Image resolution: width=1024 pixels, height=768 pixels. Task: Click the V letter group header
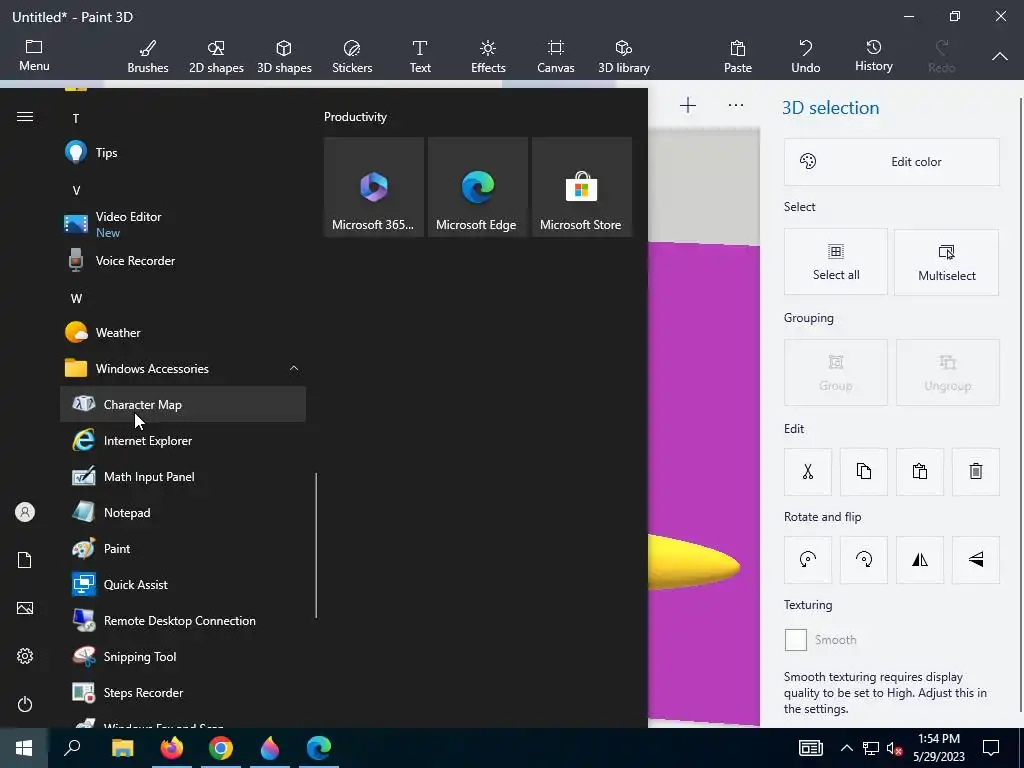(x=76, y=191)
